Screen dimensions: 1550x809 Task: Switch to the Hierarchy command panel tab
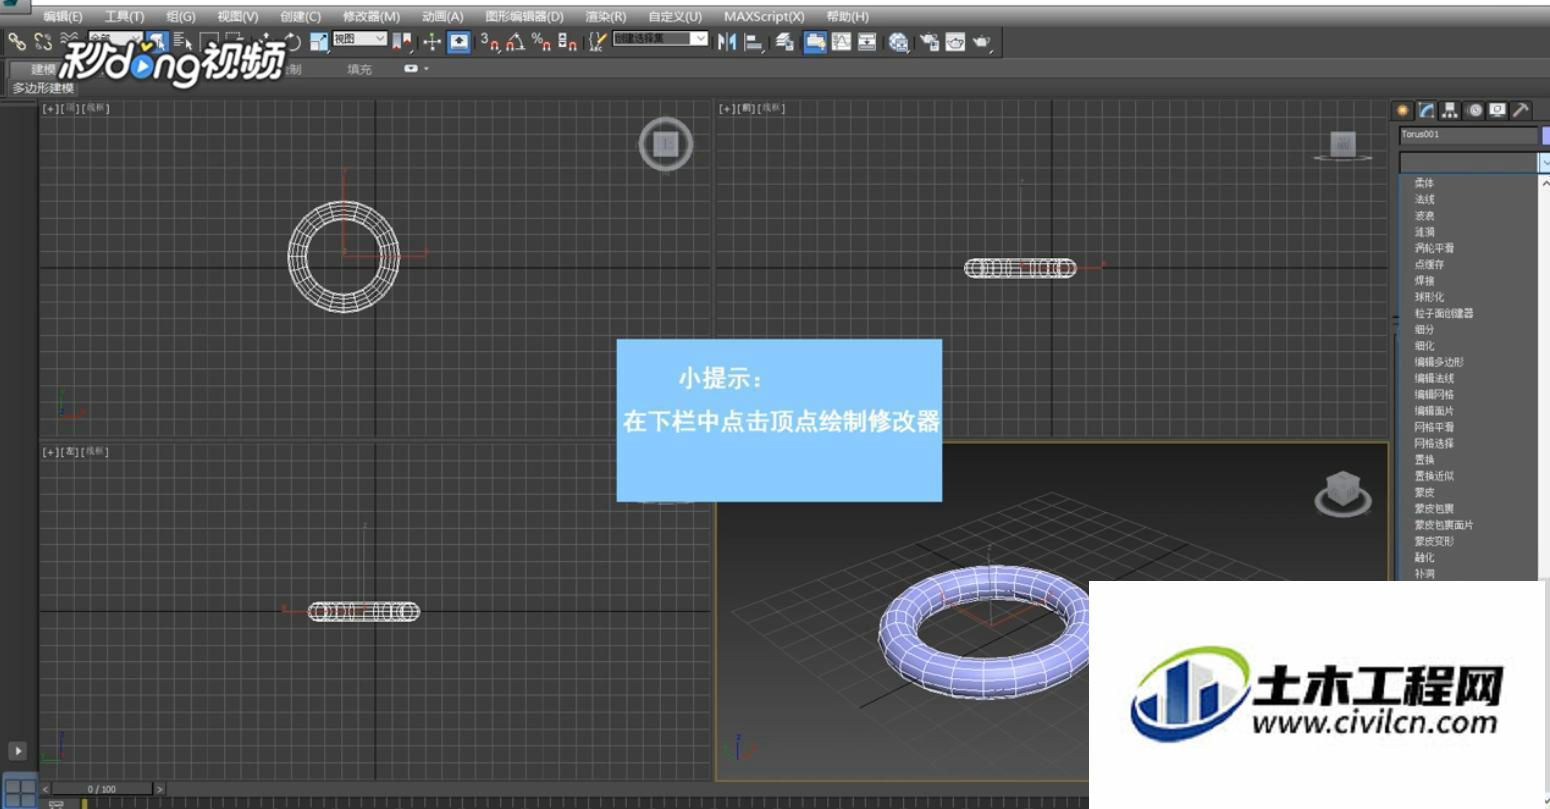tap(1450, 110)
